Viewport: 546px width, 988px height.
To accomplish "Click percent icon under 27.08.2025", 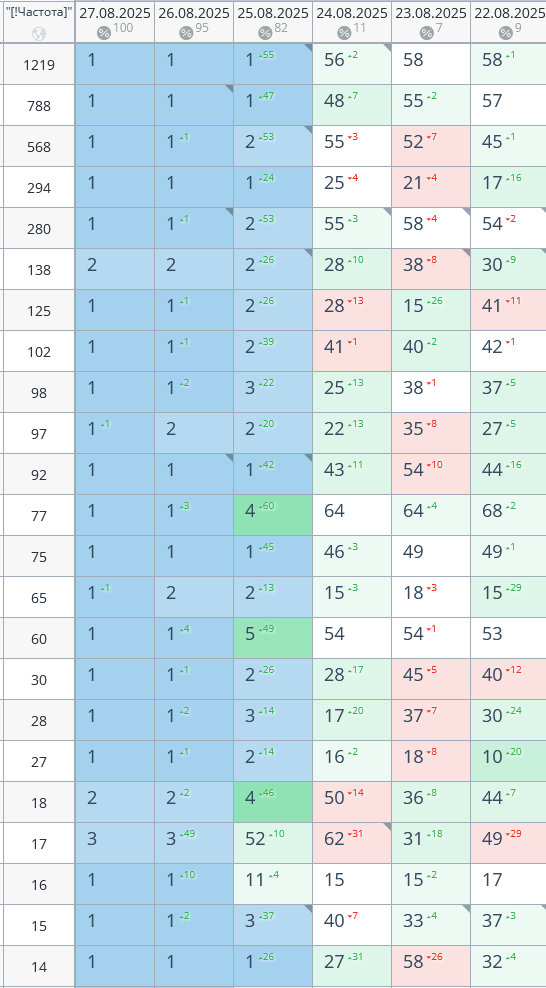I will [105, 33].
